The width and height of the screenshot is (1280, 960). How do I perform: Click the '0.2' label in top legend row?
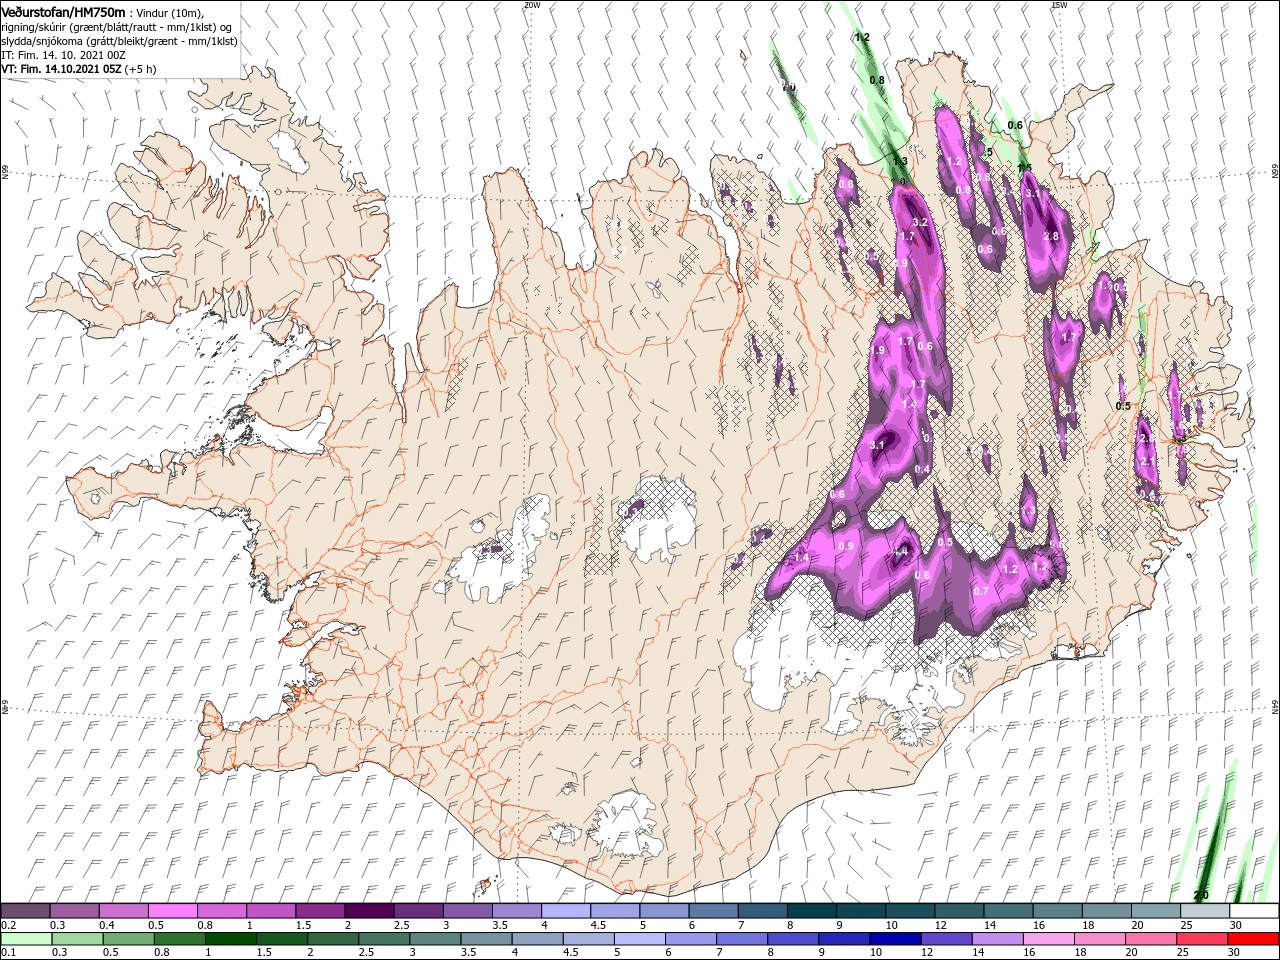pyautogui.click(x=9, y=925)
